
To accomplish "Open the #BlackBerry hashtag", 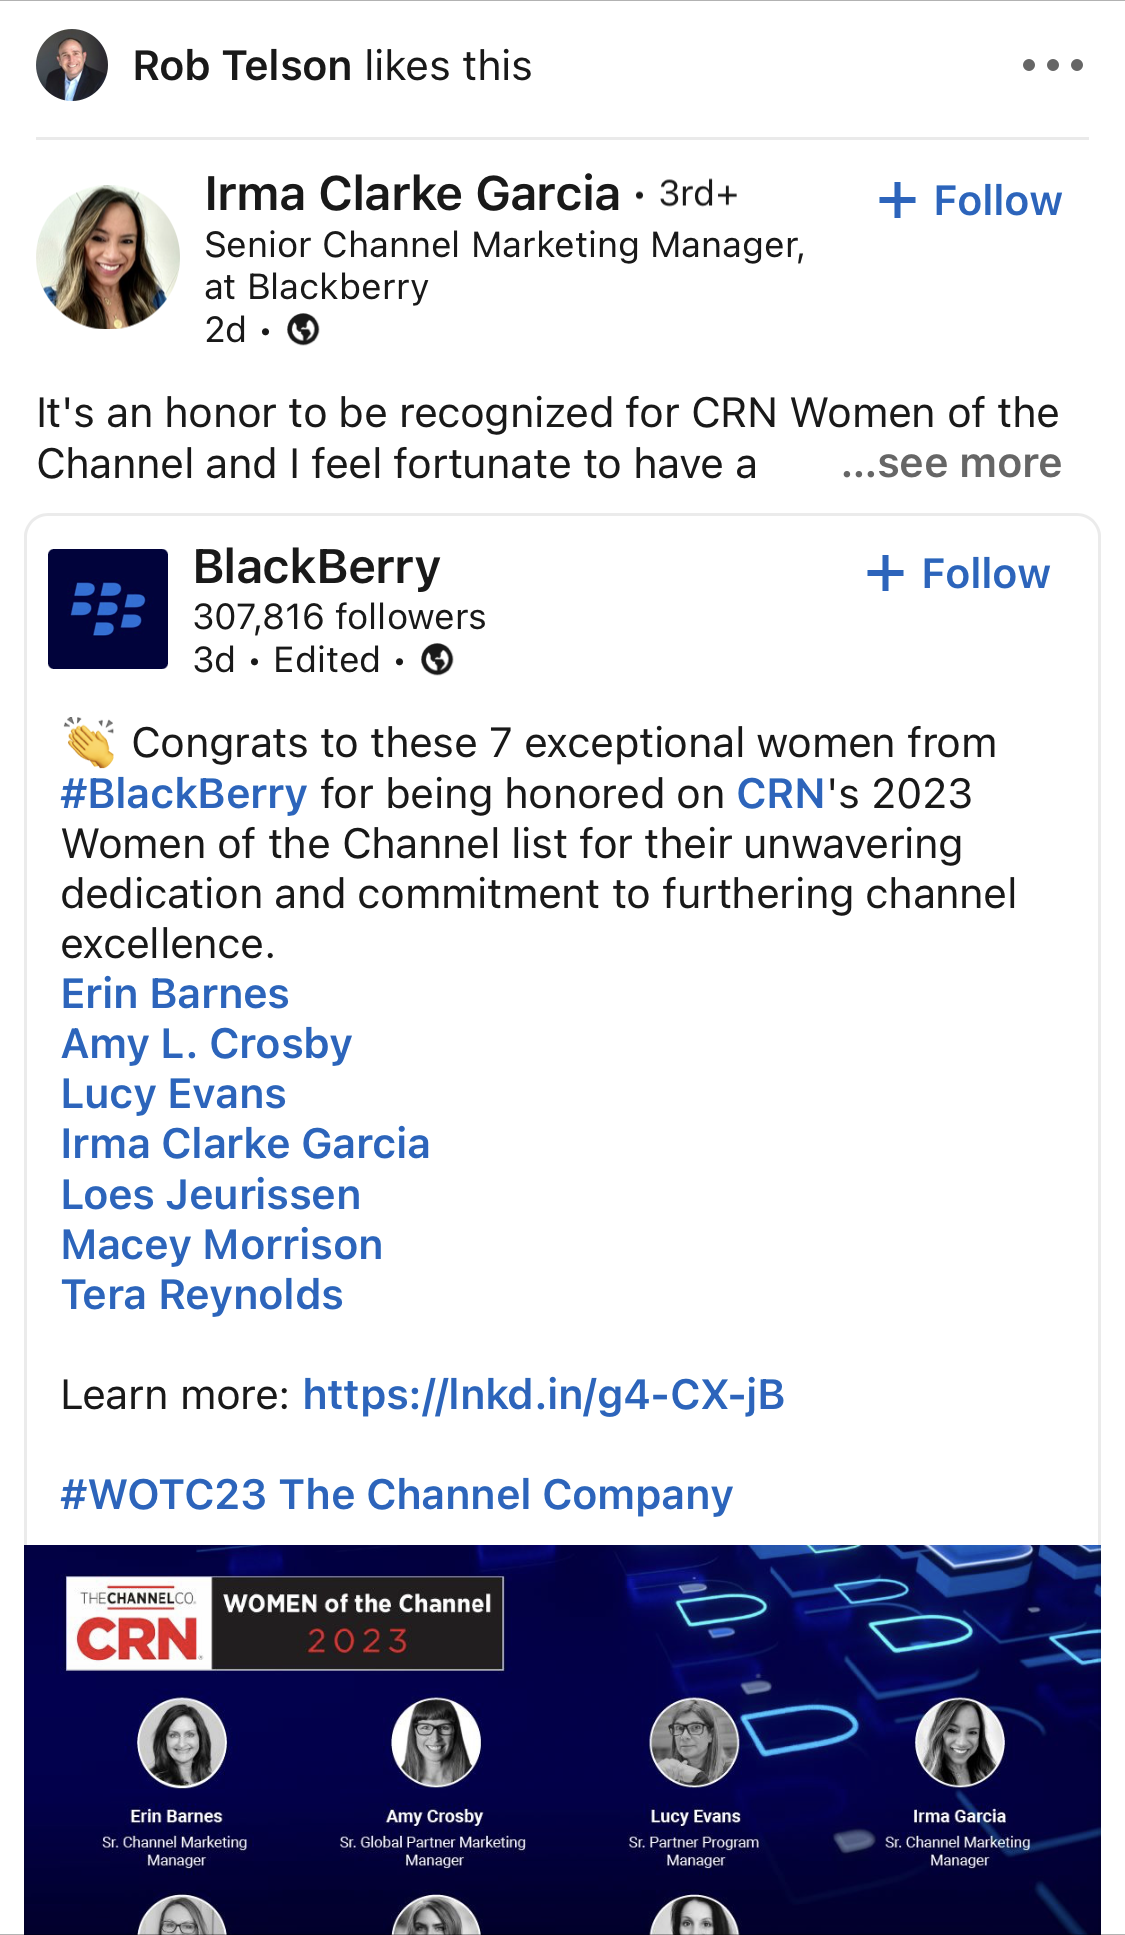I will (x=184, y=794).
